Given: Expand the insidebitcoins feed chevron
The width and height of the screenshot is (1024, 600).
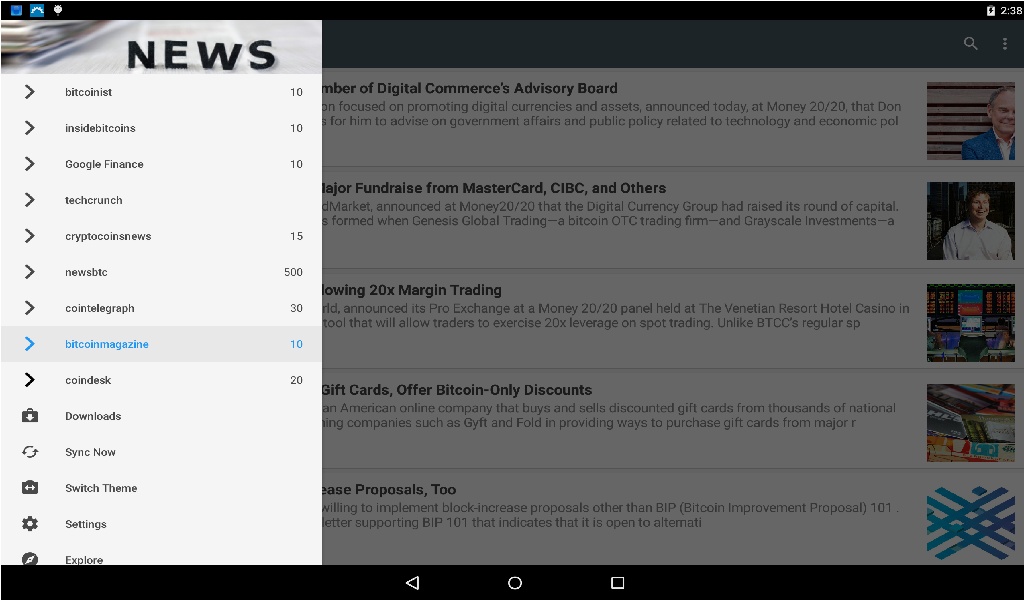Looking at the screenshot, I should pyautogui.click(x=29, y=128).
